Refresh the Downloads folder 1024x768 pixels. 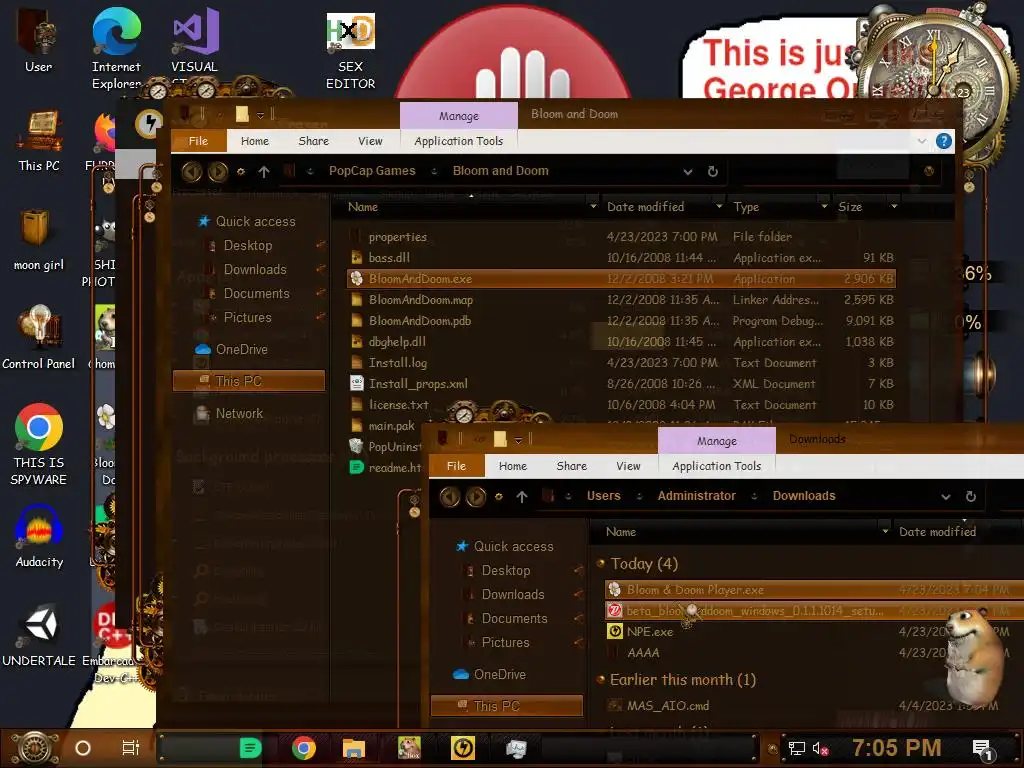coord(970,496)
